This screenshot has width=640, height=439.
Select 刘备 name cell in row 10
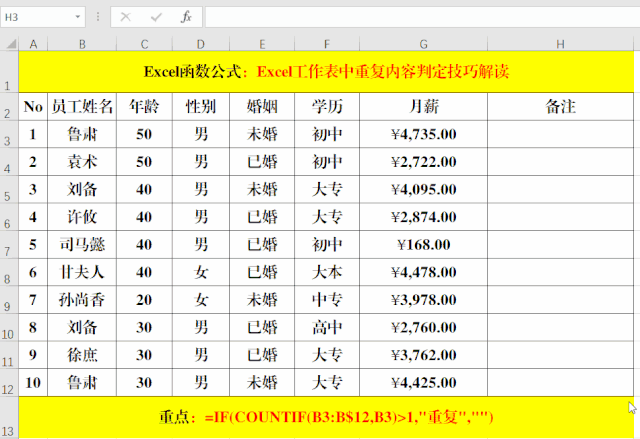click(x=82, y=327)
